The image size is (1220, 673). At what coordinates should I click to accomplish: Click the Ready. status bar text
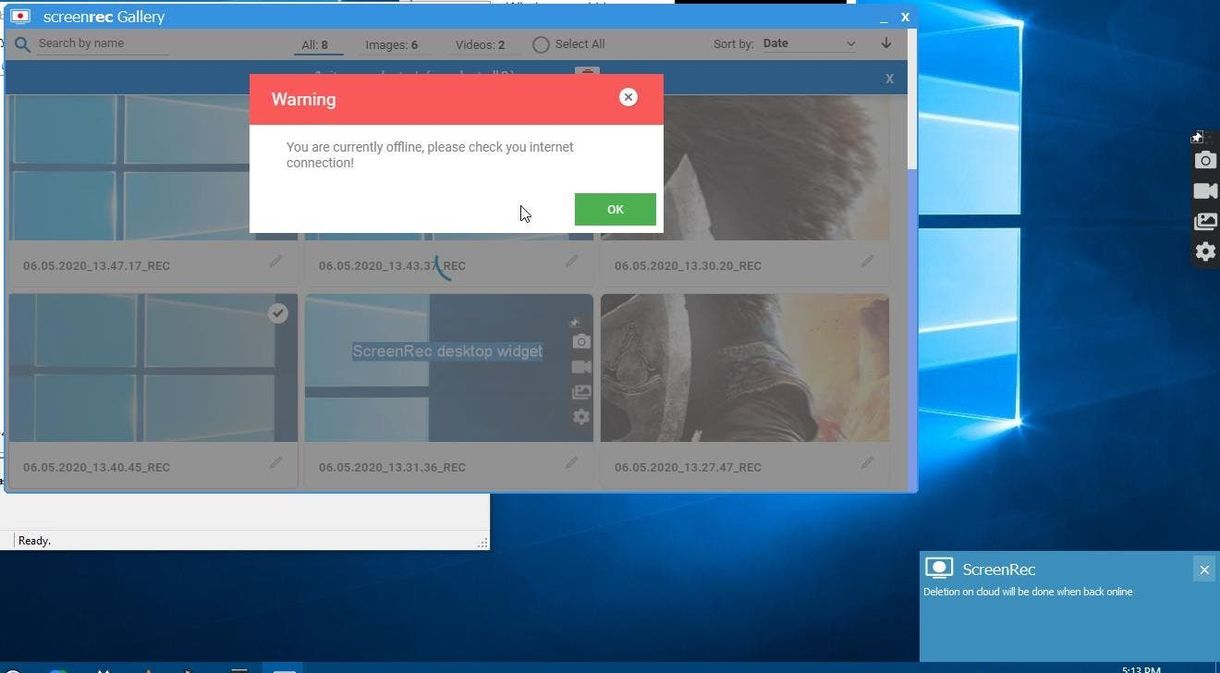pos(34,540)
